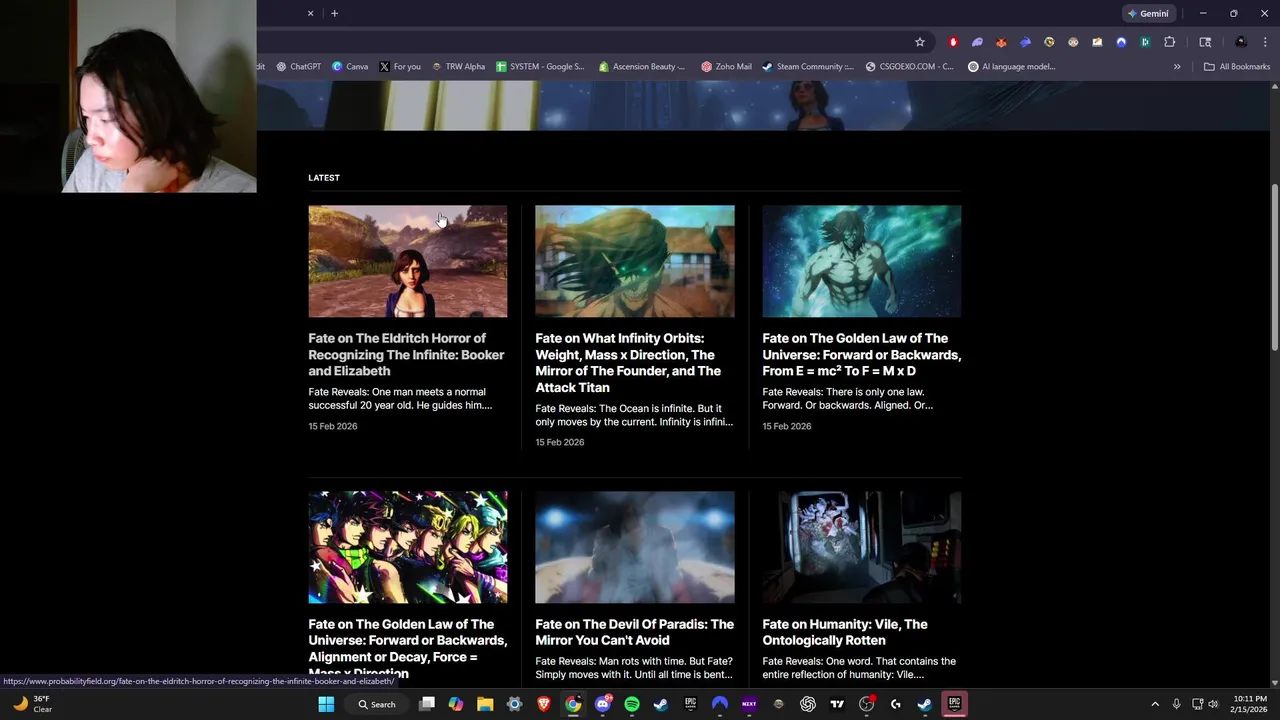Open the clock showing 10:11 PM

tap(1250, 704)
